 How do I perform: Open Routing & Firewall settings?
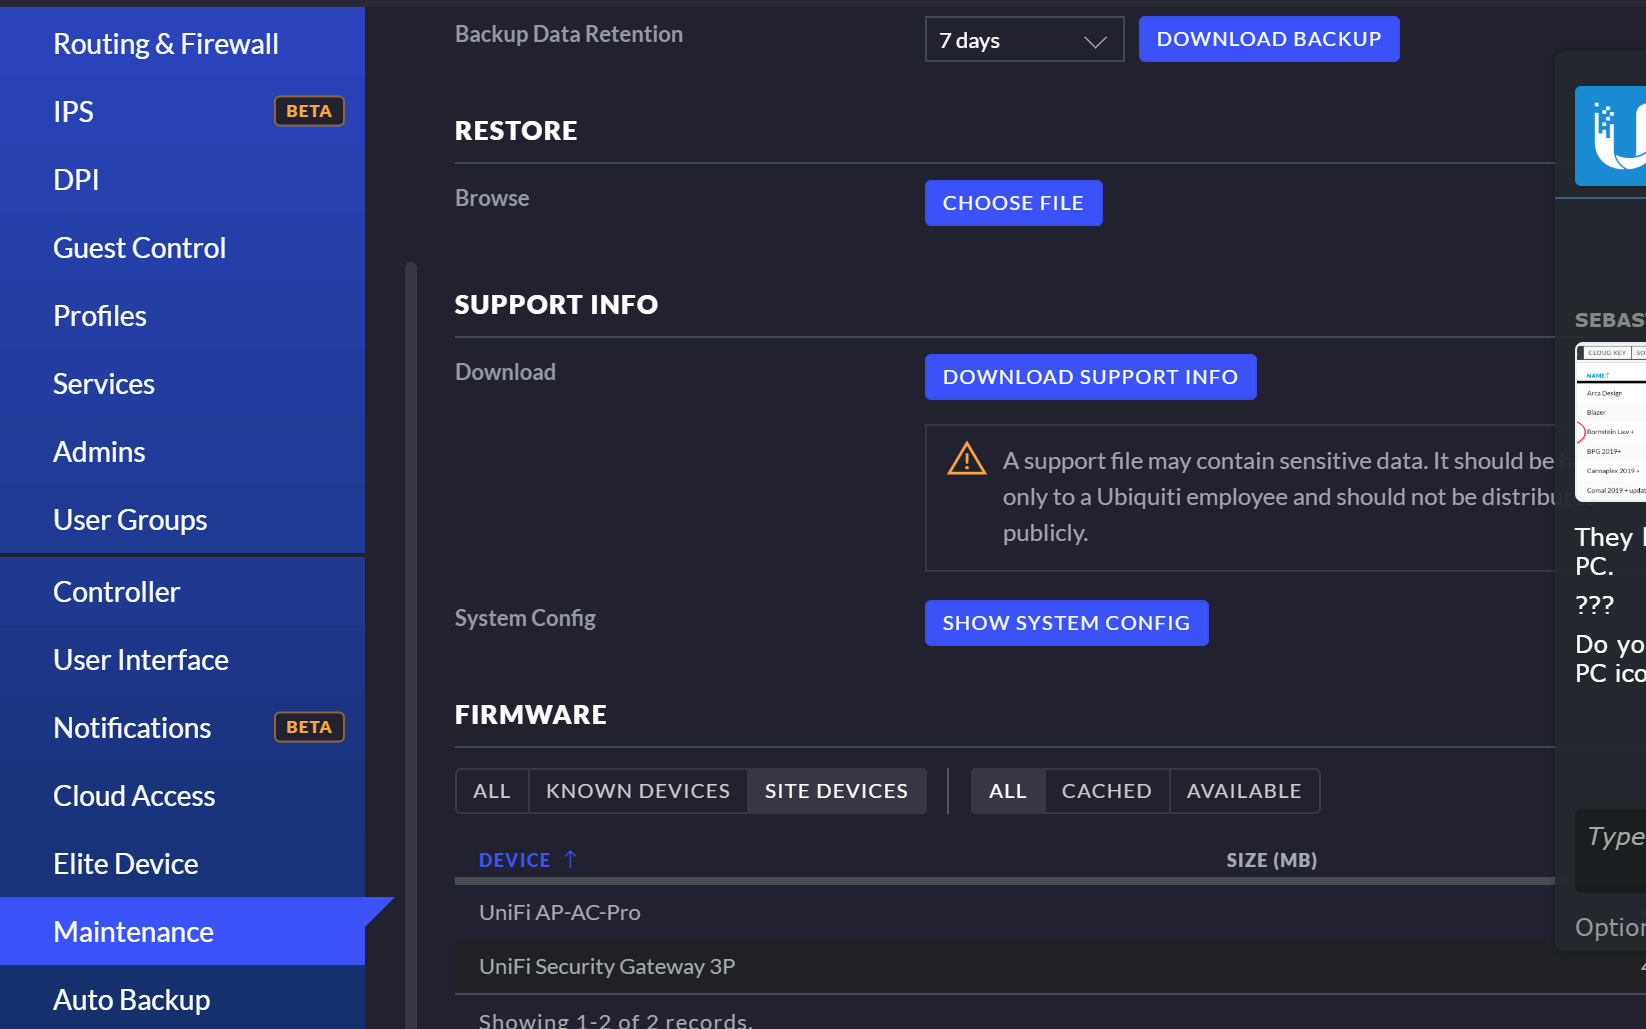(166, 44)
